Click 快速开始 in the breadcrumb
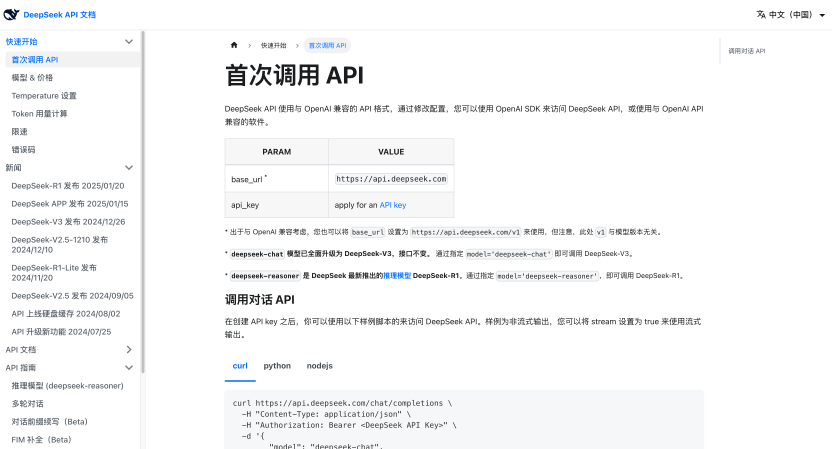This screenshot has height=449, width=832. pyautogui.click(x=273, y=45)
